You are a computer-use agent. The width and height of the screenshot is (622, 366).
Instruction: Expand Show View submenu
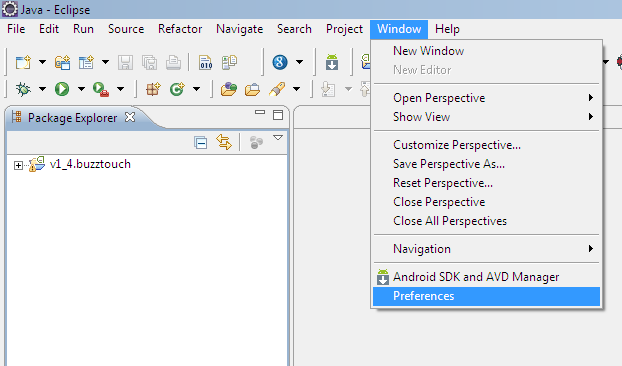pos(486,117)
